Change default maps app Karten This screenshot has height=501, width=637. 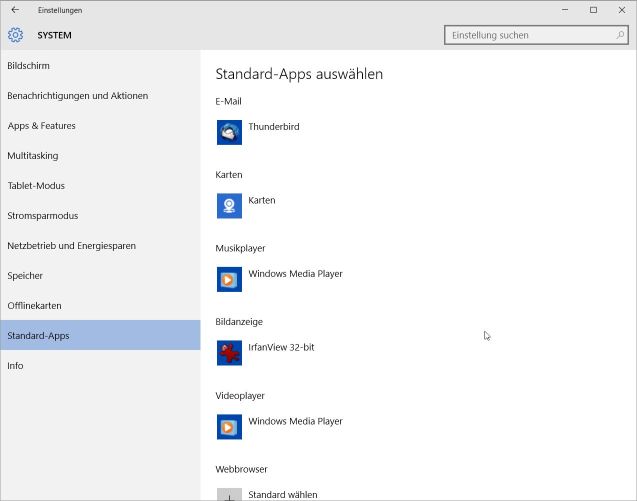pyautogui.click(x=246, y=206)
